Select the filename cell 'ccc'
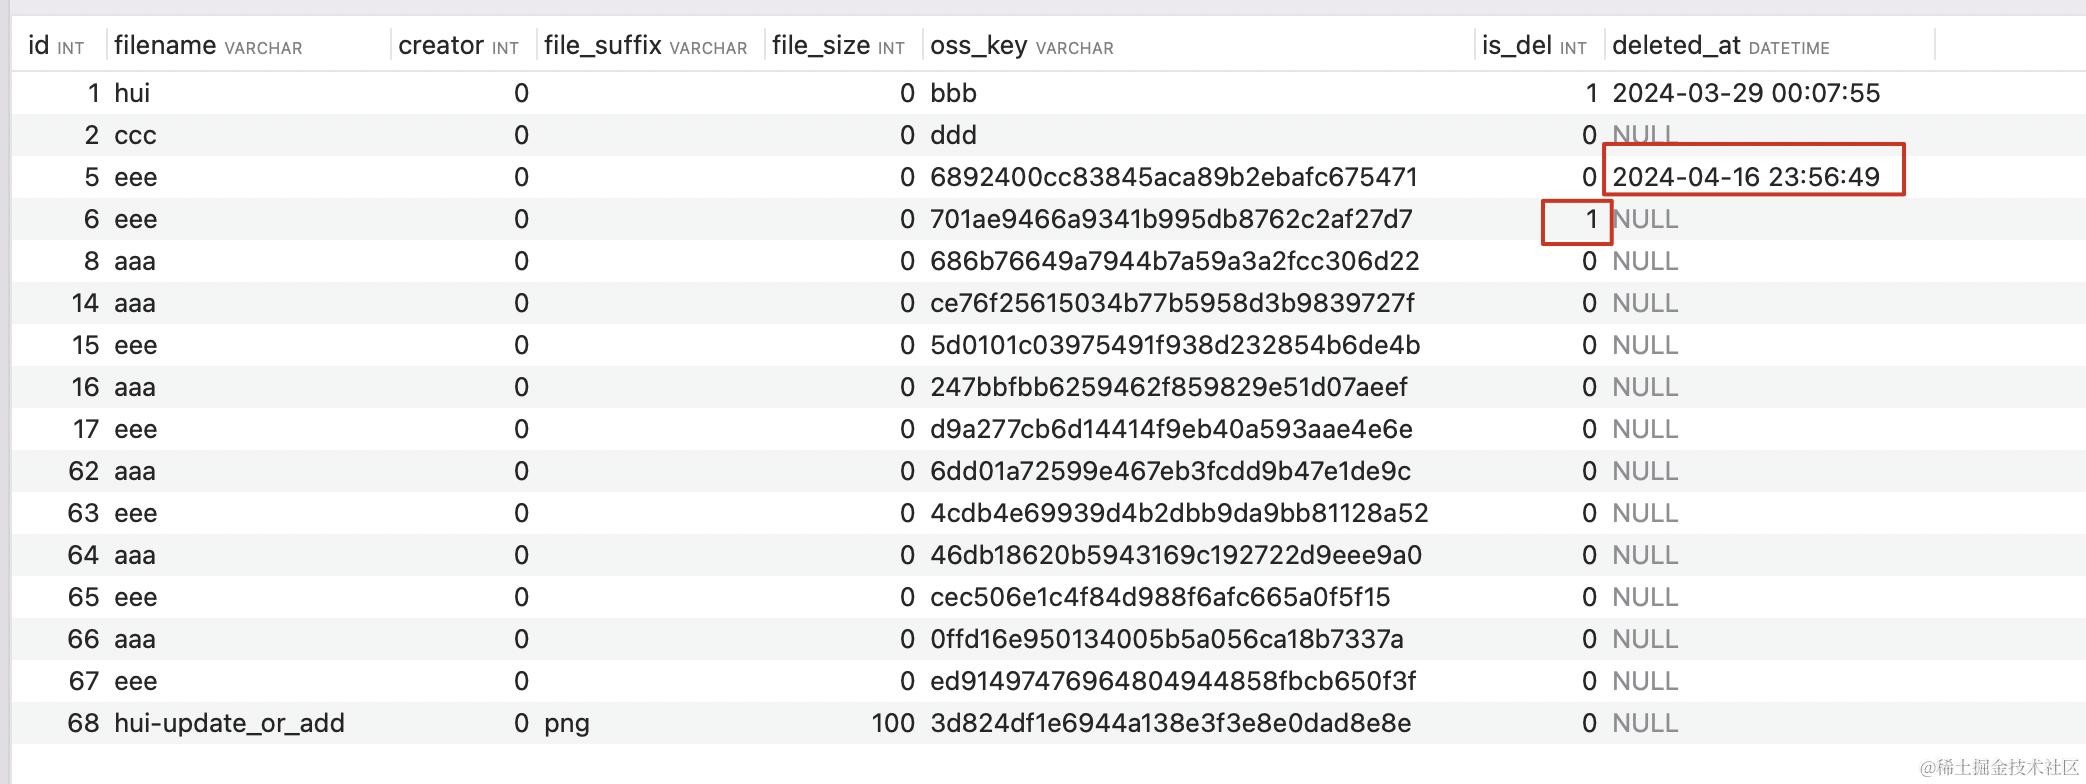The width and height of the screenshot is (2086, 784). [135, 135]
